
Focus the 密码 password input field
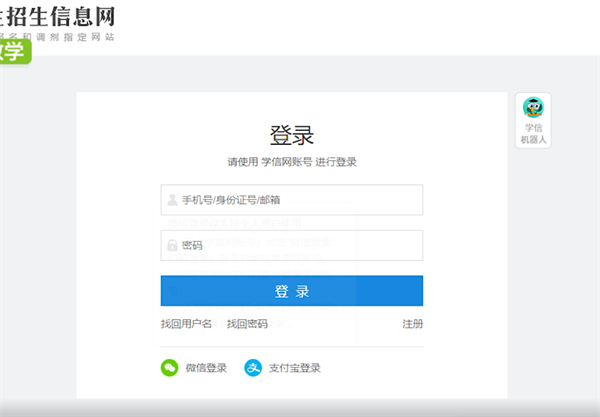(x=300, y=245)
